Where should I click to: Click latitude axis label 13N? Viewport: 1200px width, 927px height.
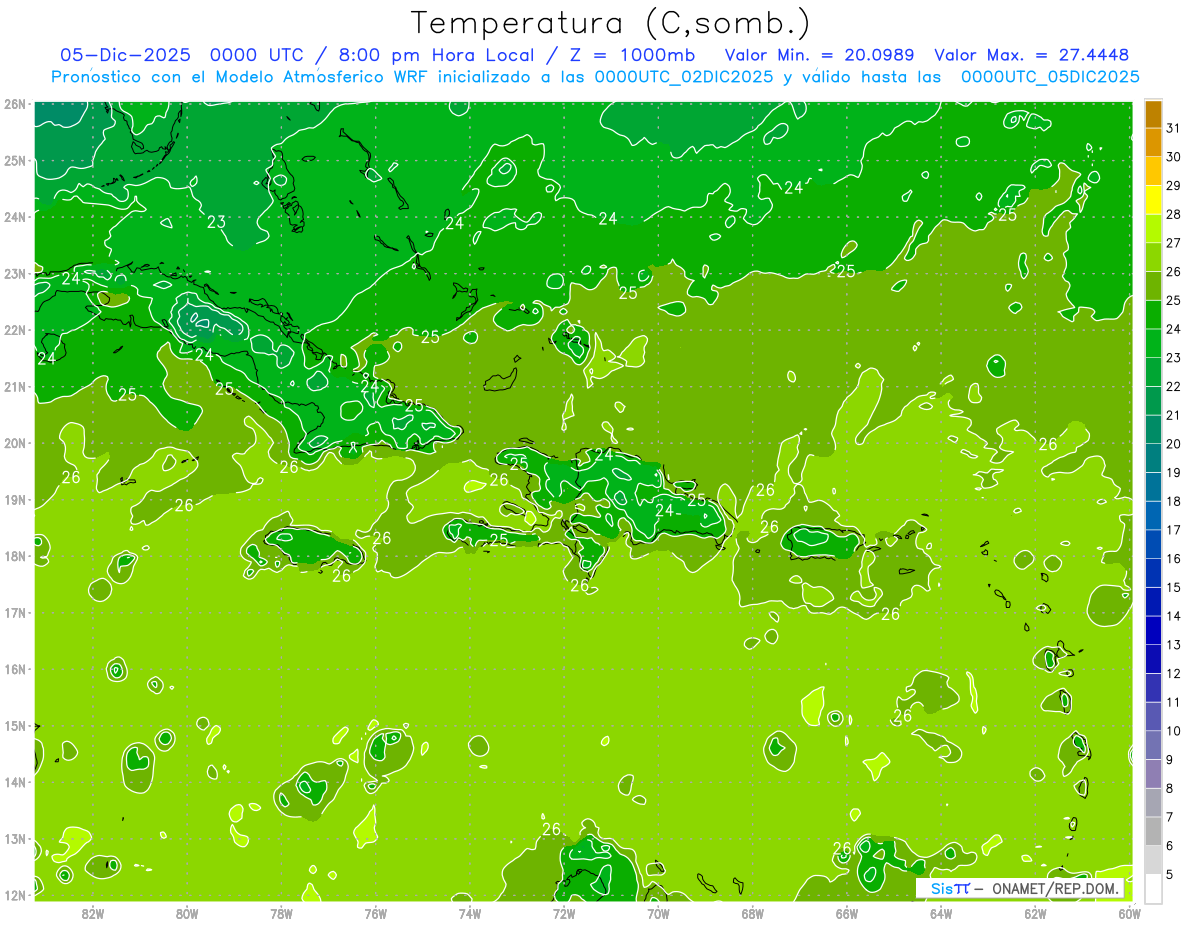pyautogui.click(x=14, y=838)
